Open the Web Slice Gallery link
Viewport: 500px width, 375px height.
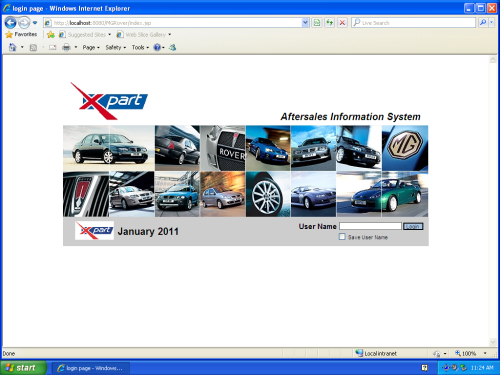(144, 34)
